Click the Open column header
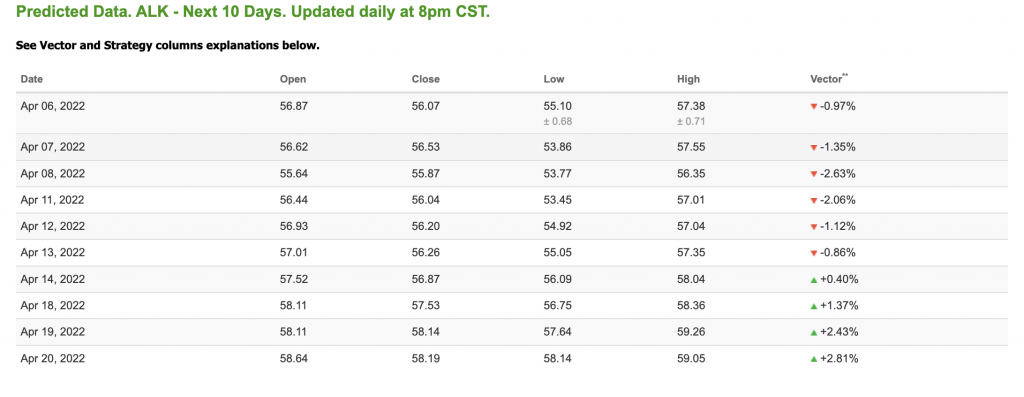Viewport: 1024px width, 397px height. coord(293,79)
